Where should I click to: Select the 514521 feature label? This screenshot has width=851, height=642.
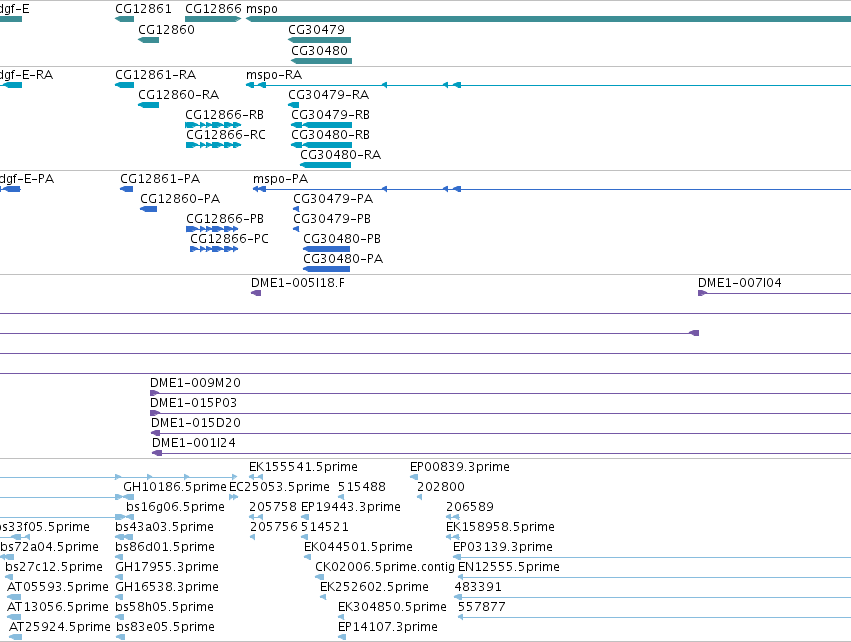325,527
